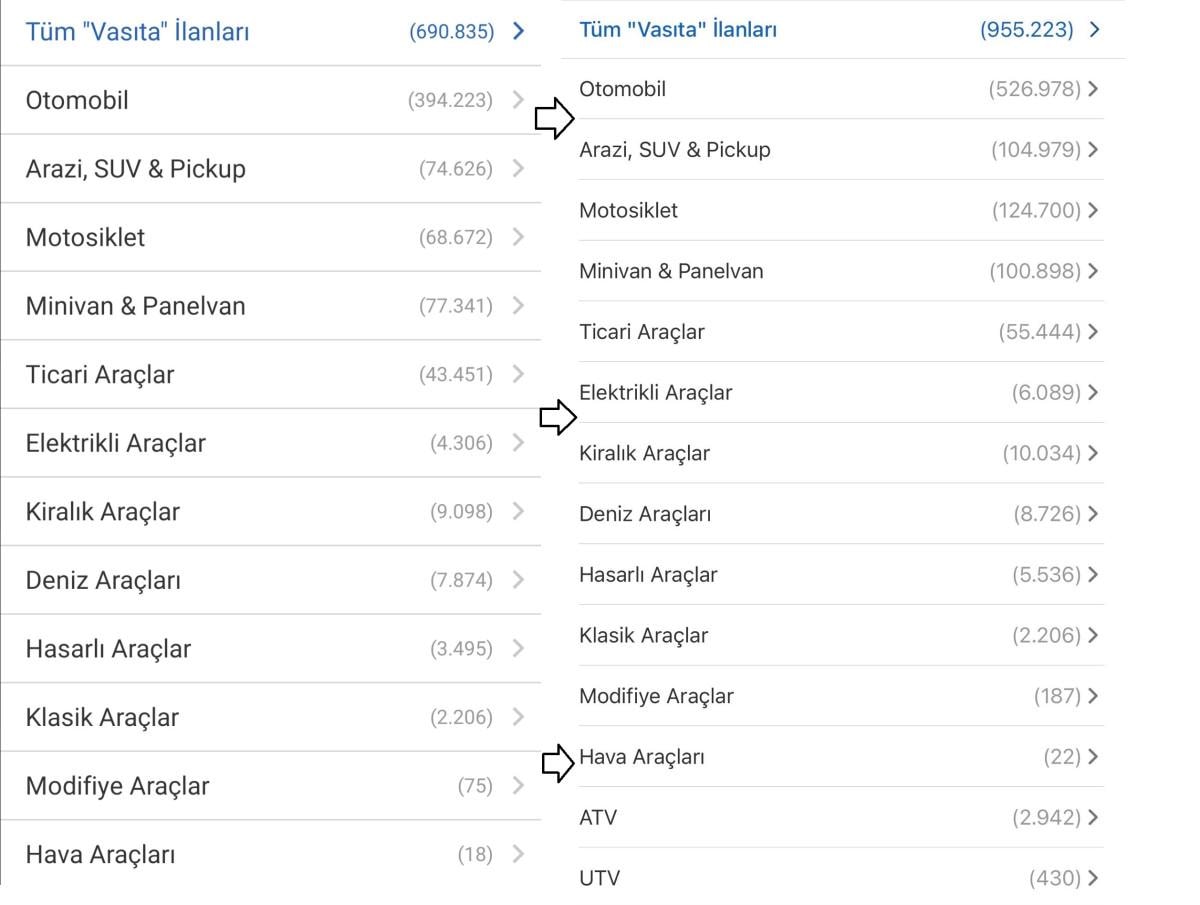
Task: Click arrow icon pointing at Elektrikli Araçlar
Action: 558,417
